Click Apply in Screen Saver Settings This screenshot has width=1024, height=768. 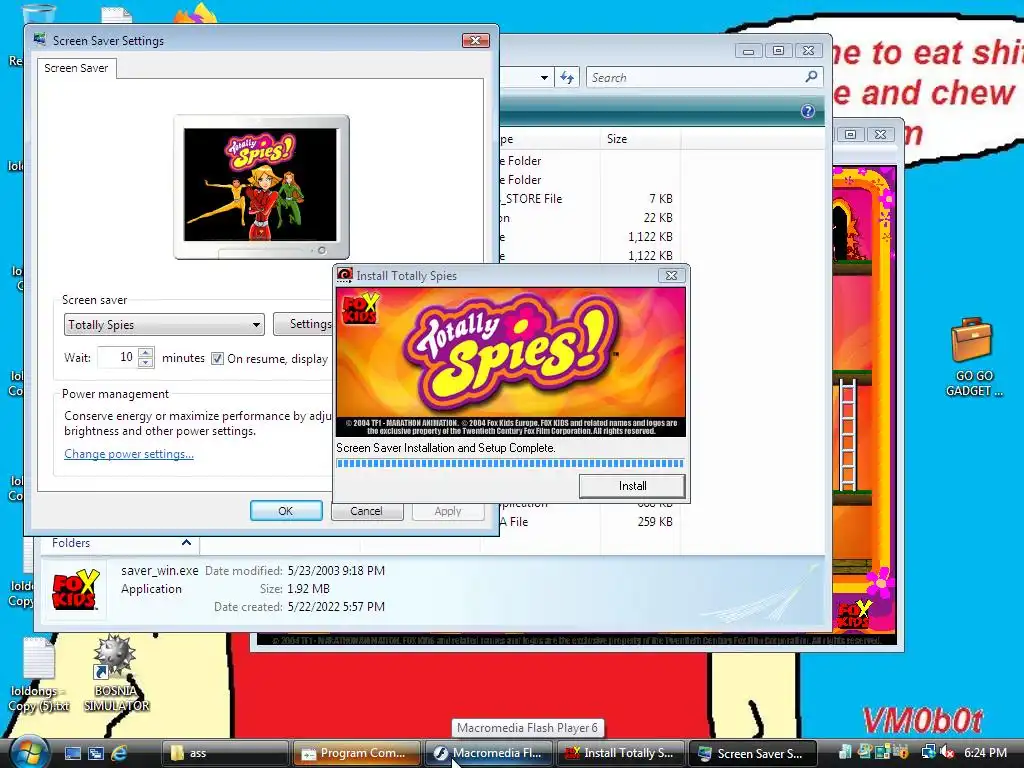click(x=448, y=511)
